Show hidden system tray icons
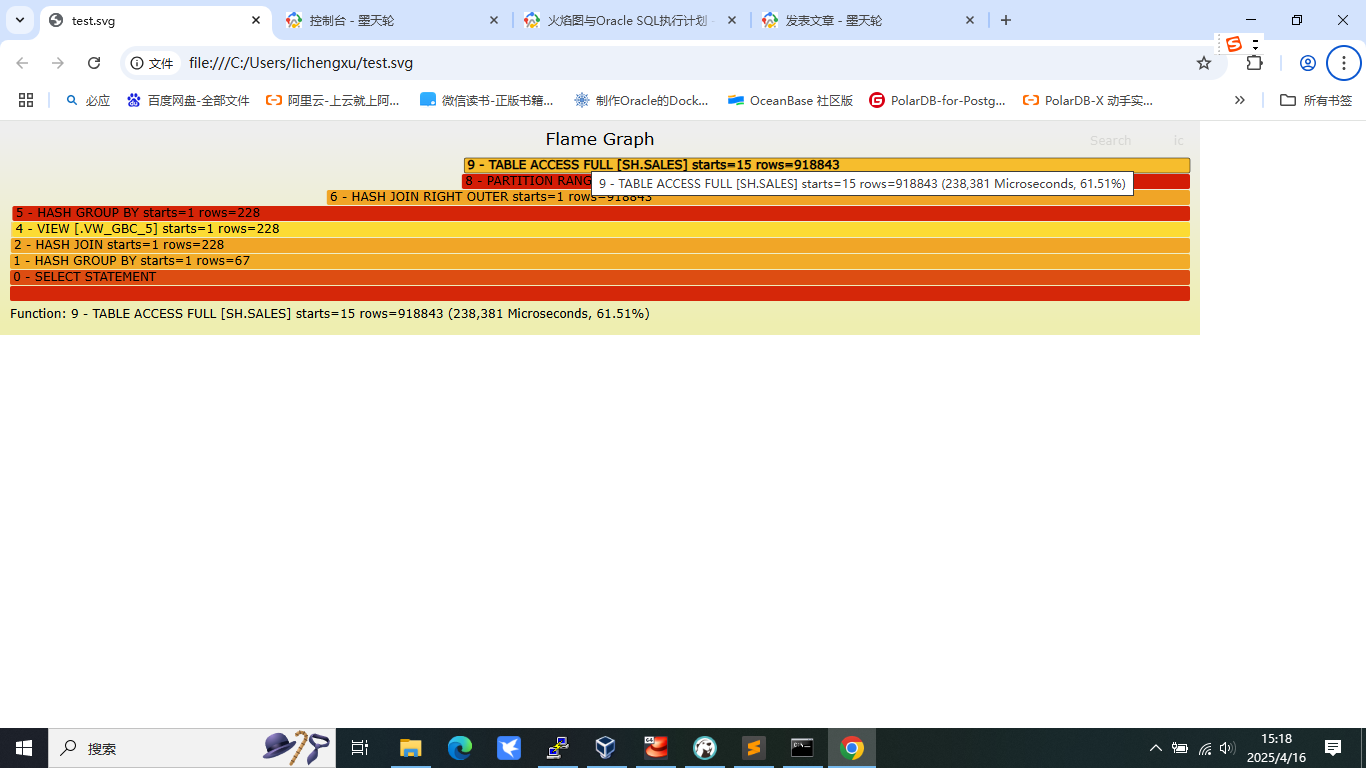 pos(1156,748)
